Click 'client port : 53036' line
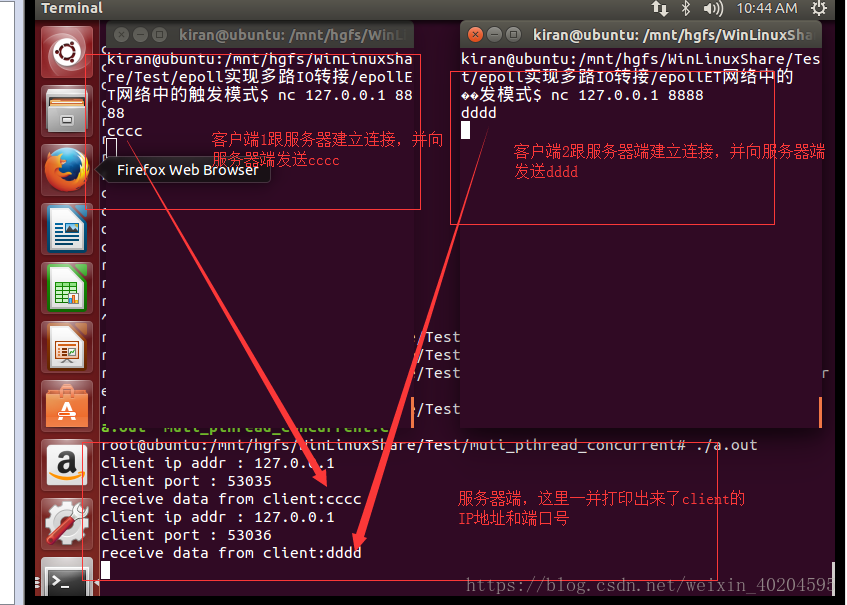The height and width of the screenshot is (605, 847). (186, 535)
